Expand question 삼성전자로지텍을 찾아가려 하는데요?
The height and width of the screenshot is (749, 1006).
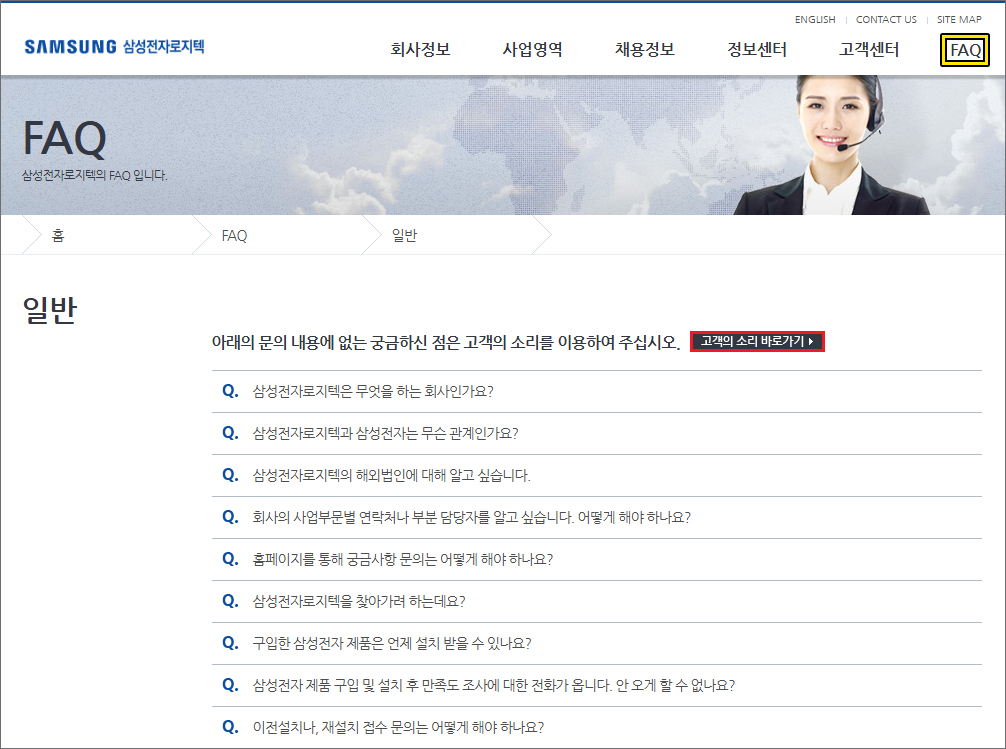tap(597, 601)
